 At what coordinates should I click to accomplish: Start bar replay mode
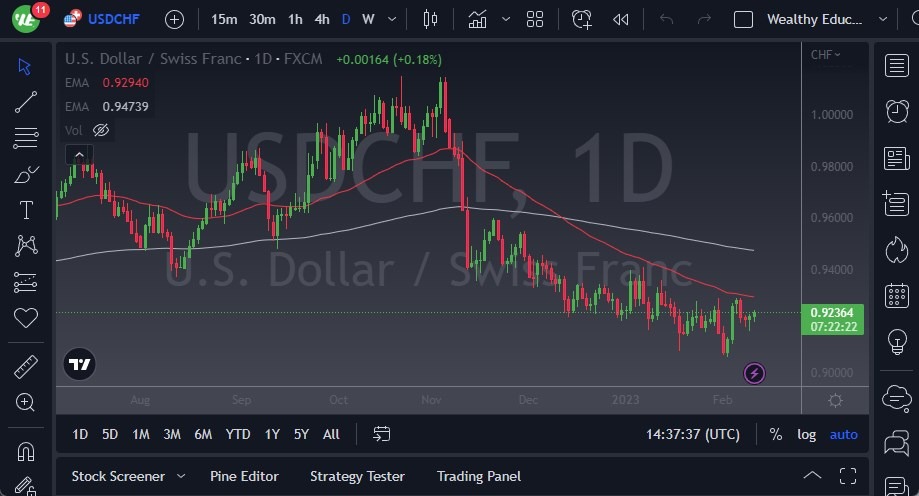pos(621,20)
